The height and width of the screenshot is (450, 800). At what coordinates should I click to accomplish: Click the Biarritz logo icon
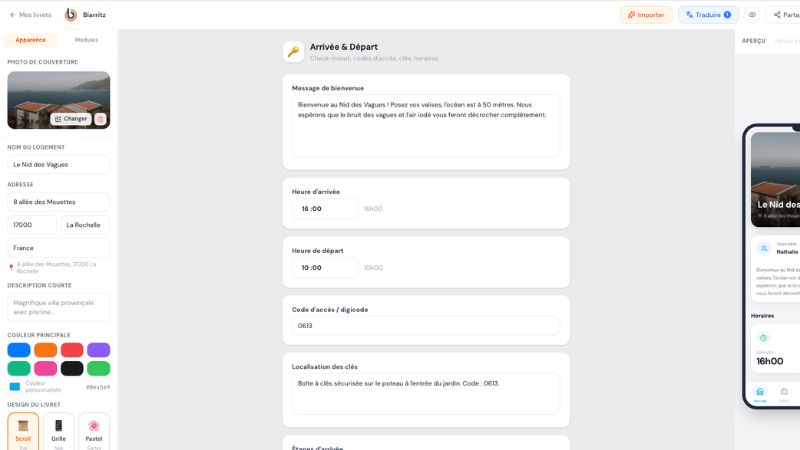(71, 15)
